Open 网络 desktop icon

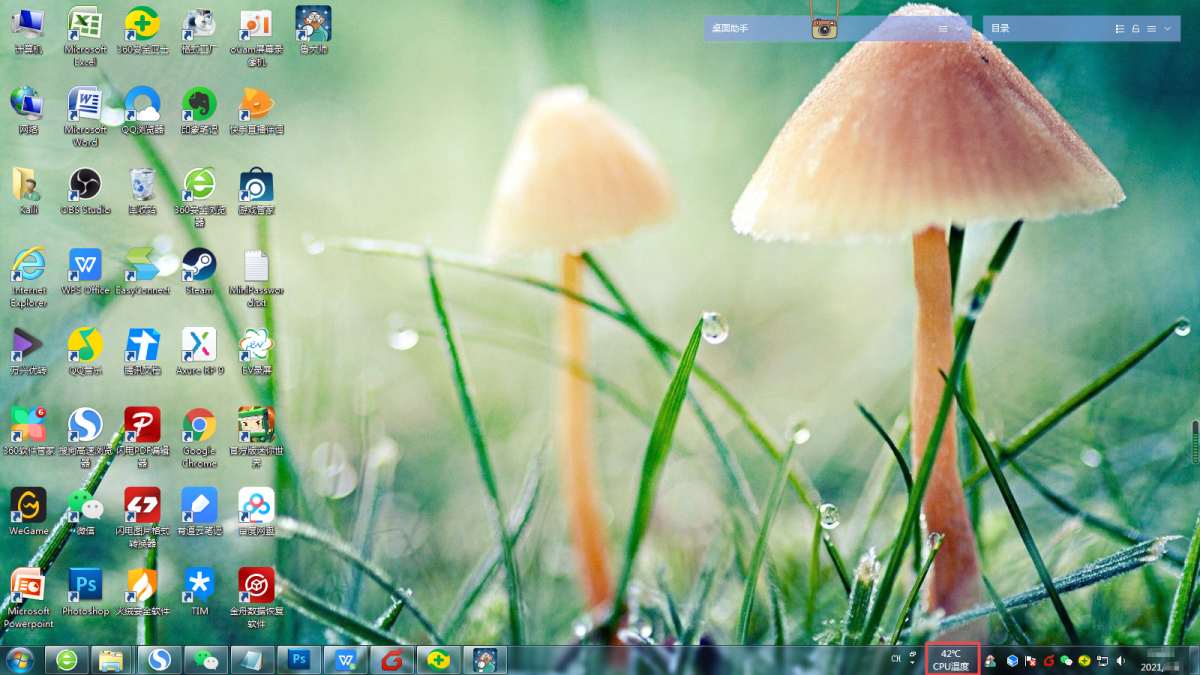point(28,110)
